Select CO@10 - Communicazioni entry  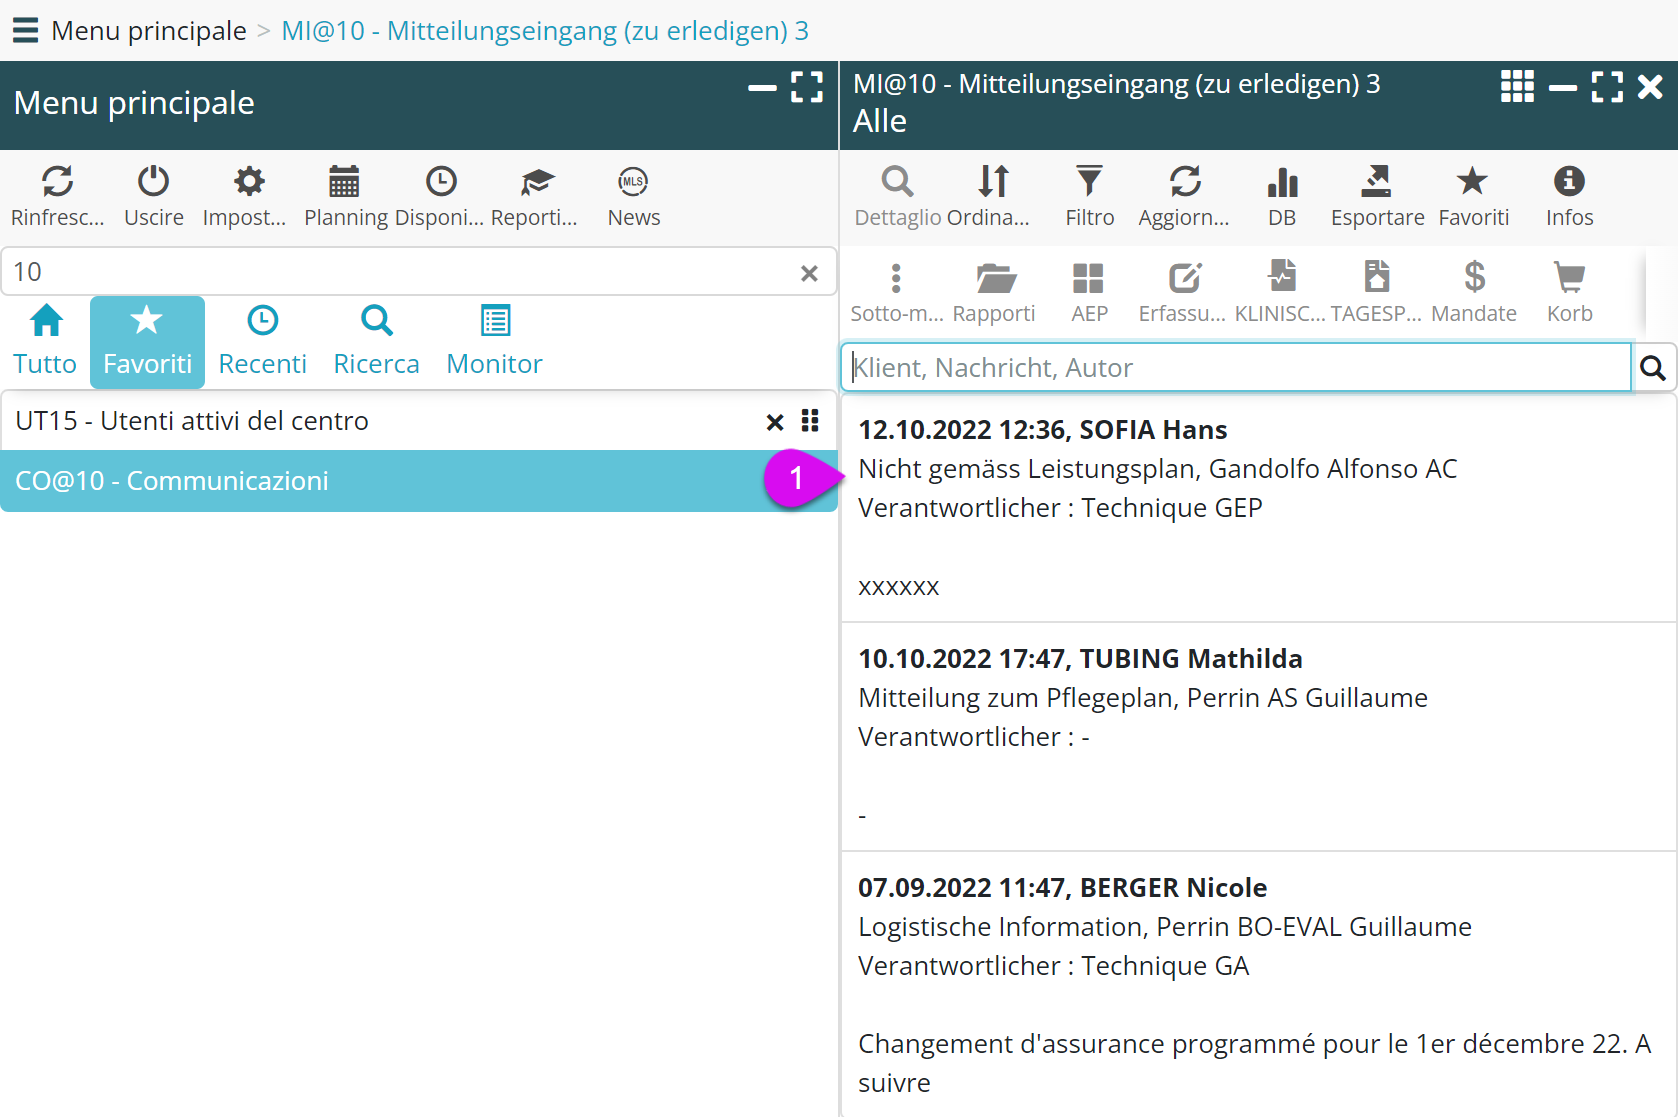[x=380, y=481]
